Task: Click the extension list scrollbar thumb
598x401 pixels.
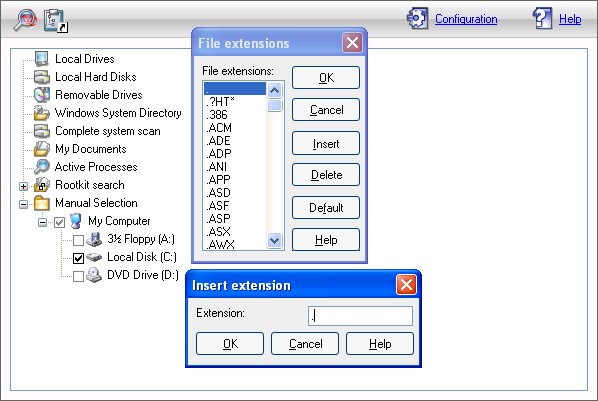Action: click(275, 105)
